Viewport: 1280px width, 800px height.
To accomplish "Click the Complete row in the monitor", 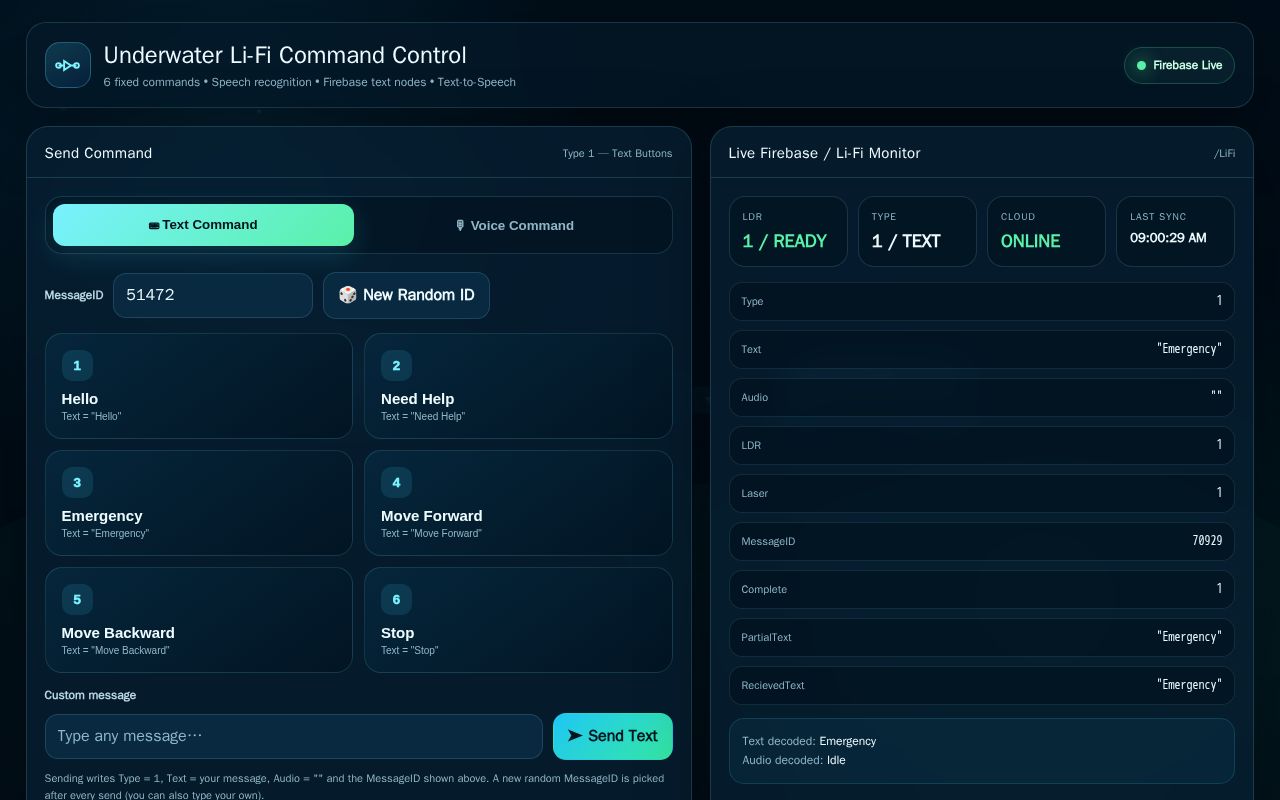I will pyautogui.click(x=982, y=589).
